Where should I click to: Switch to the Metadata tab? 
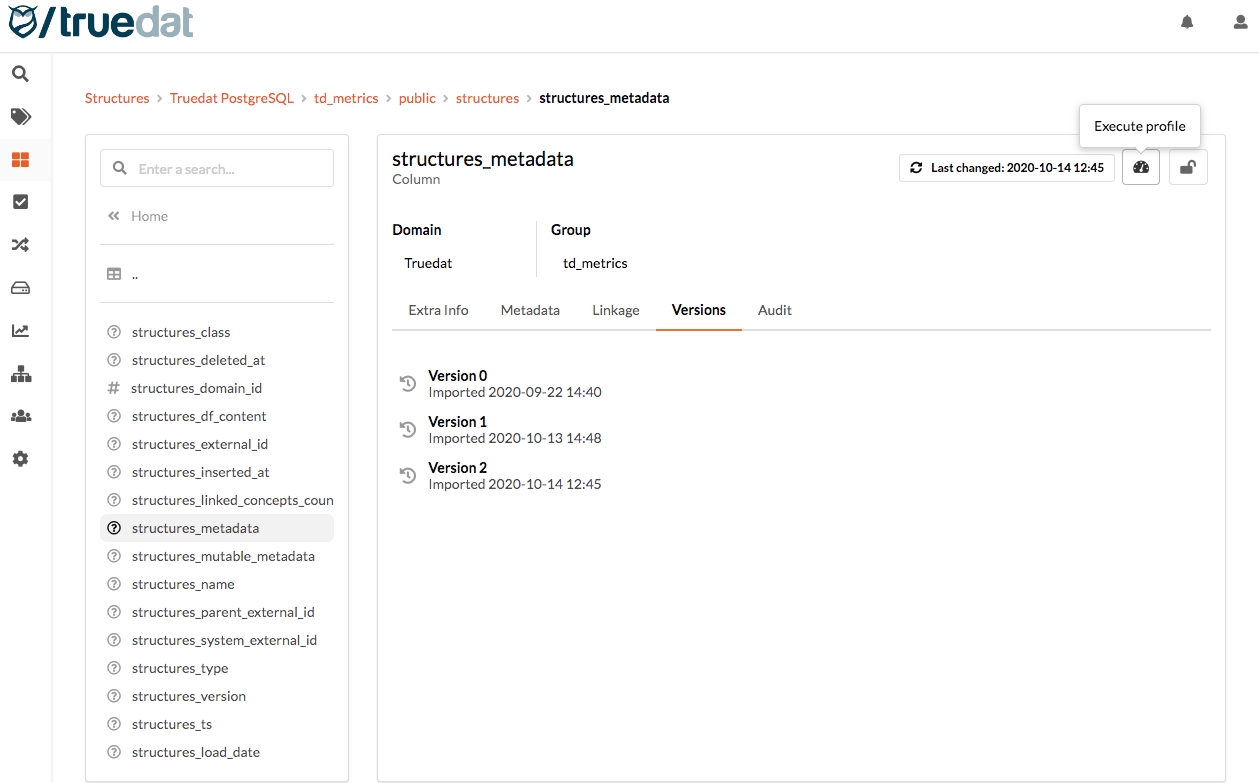tap(530, 310)
